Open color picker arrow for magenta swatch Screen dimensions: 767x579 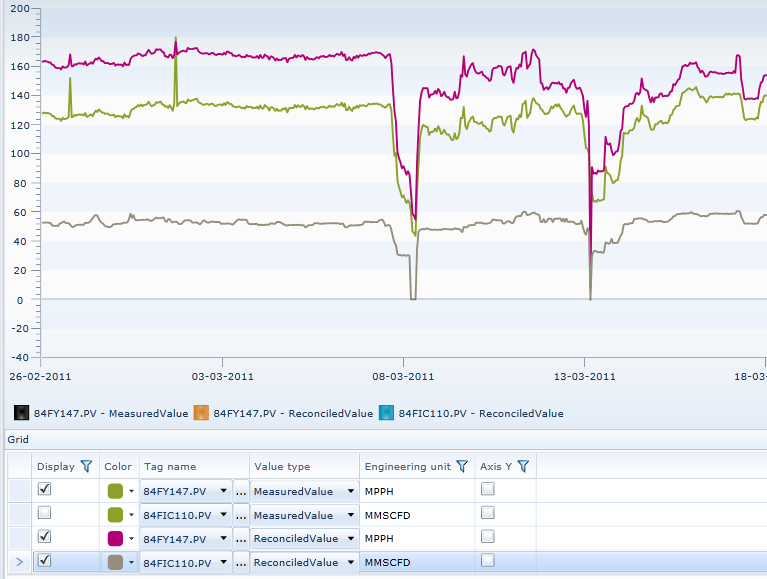pos(131,539)
